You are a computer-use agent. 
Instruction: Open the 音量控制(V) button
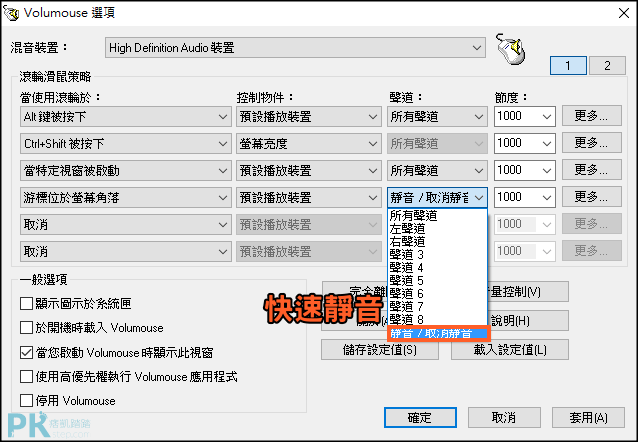(x=528, y=291)
